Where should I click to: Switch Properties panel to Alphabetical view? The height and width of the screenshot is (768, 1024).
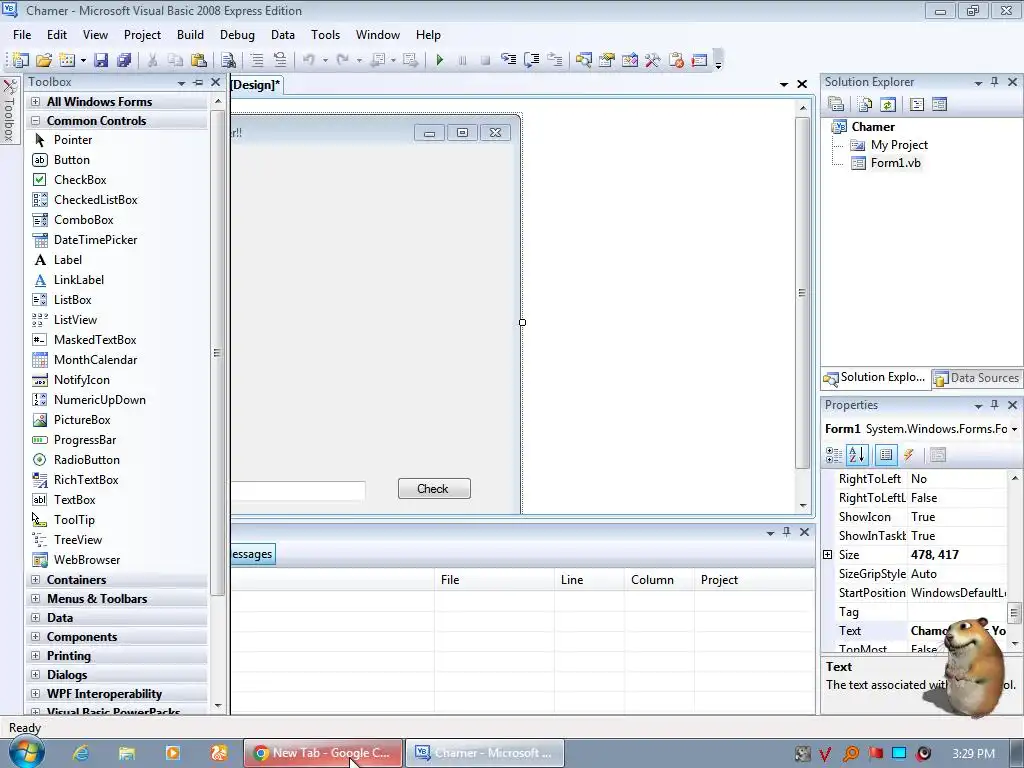(x=857, y=455)
